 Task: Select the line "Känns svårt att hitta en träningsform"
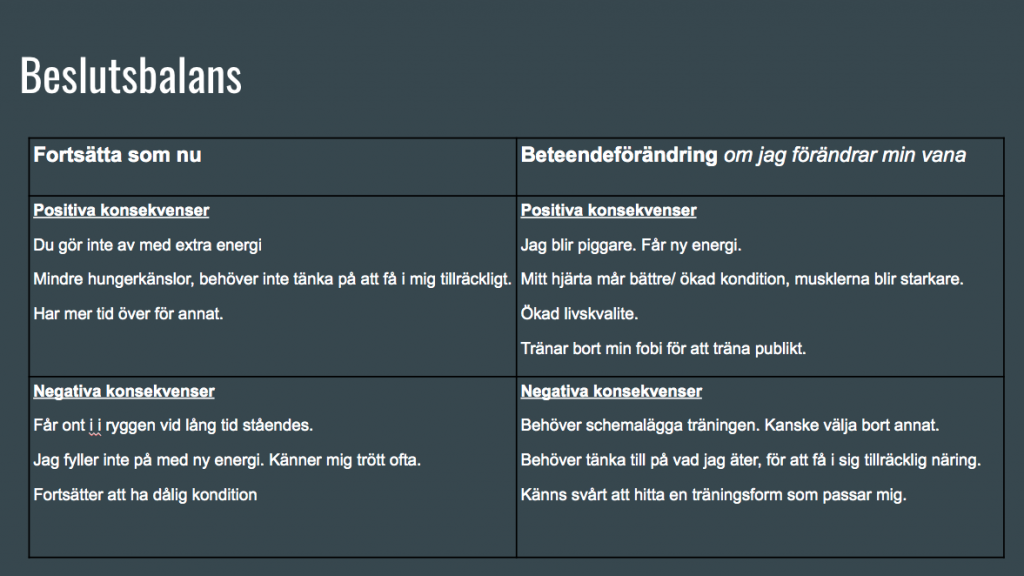(x=713, y=494)
